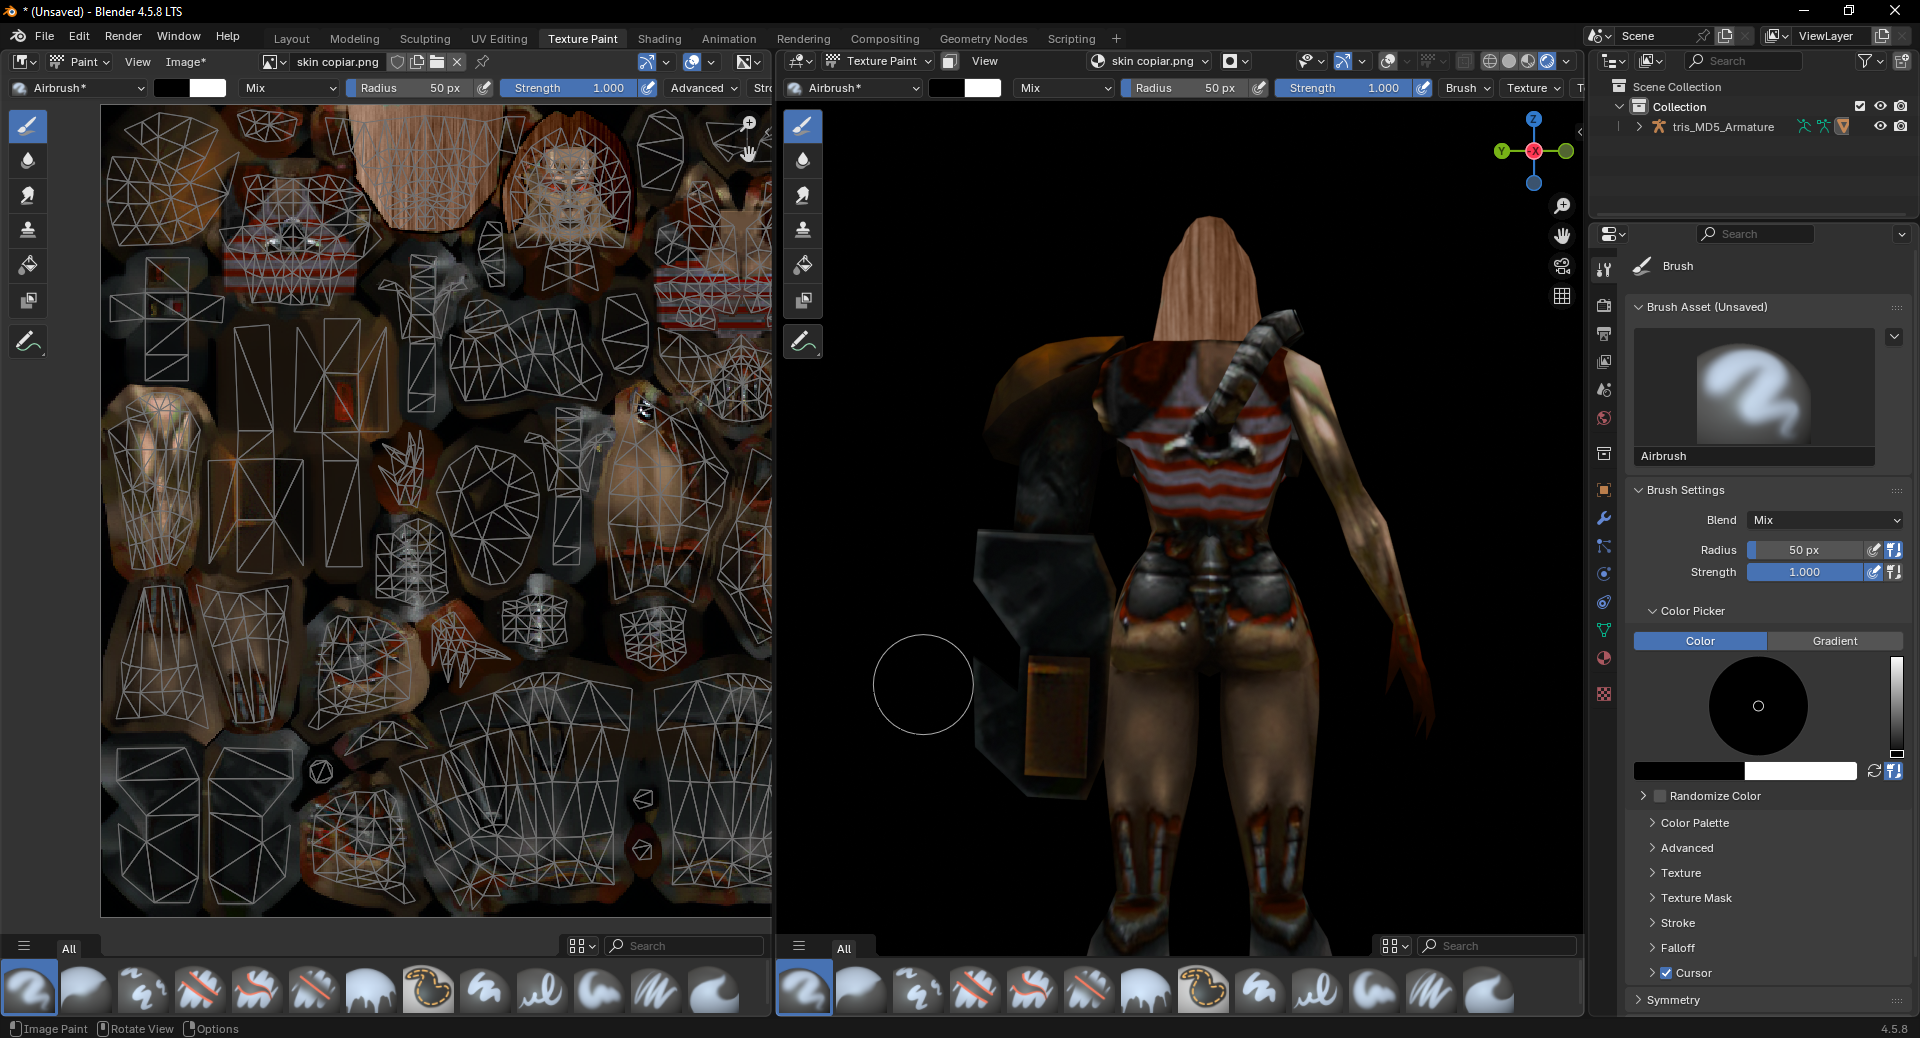The height and width of the screenshot is (1038, 1920).
Task: Select the Smear tool in image editor toolbar
Action: pyautogui.click(x=28, y=196)
